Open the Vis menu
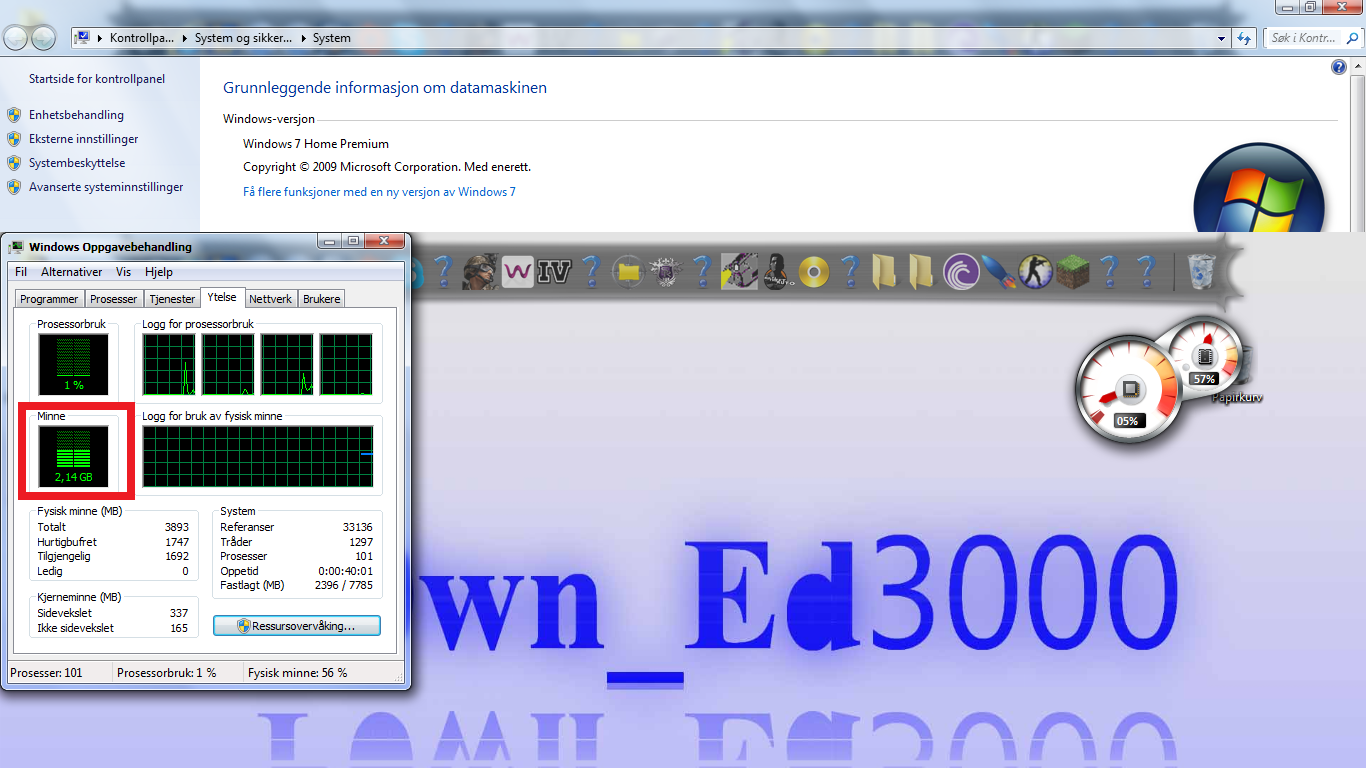 pyautogui.click(x=124, y=272)
